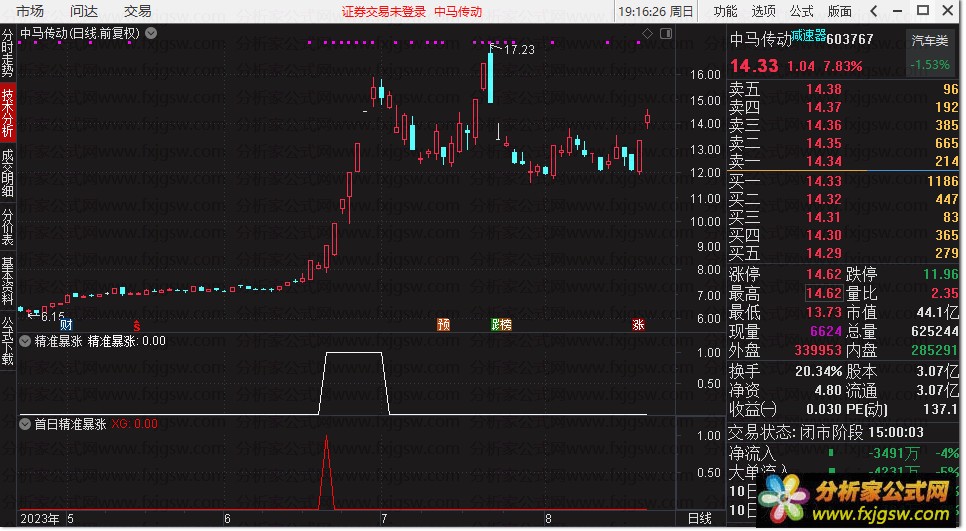The image size is (966, 531).
Task: Click the 跌停 price 11.96
Action: [x=941, y=274]
